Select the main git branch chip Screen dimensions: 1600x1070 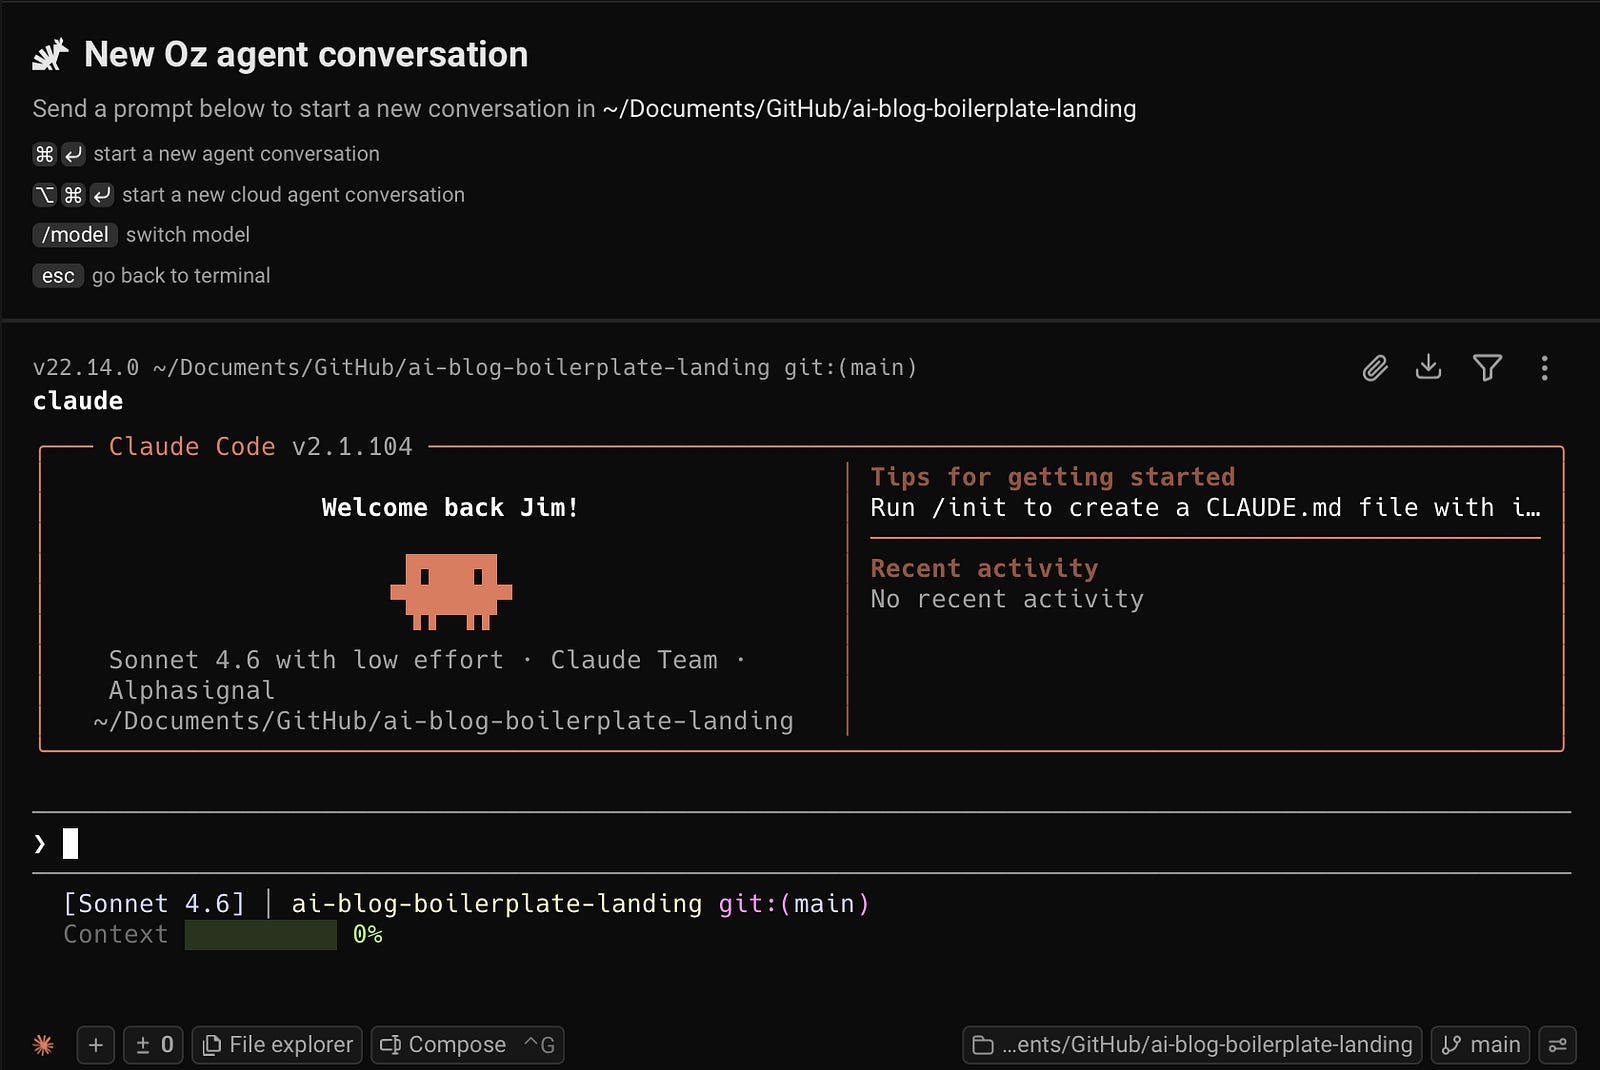(1481, 1045)
